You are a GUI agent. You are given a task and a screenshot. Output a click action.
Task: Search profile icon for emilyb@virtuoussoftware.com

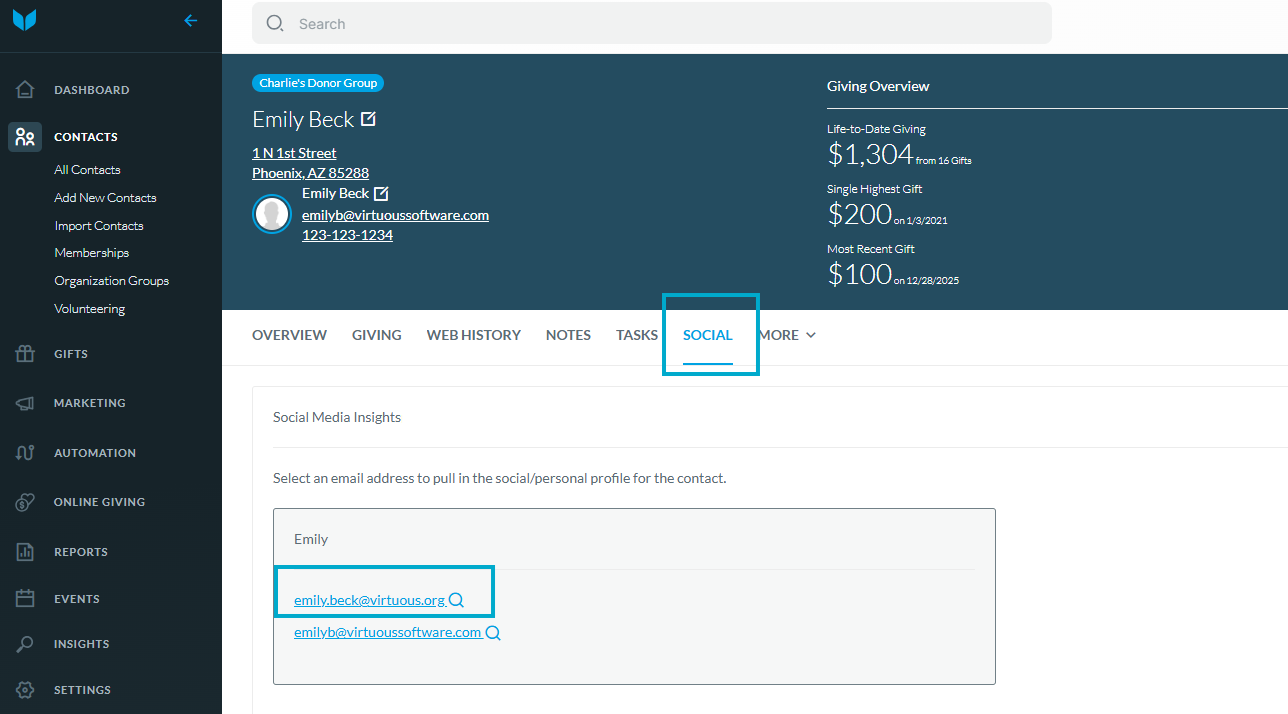[493, 632]
